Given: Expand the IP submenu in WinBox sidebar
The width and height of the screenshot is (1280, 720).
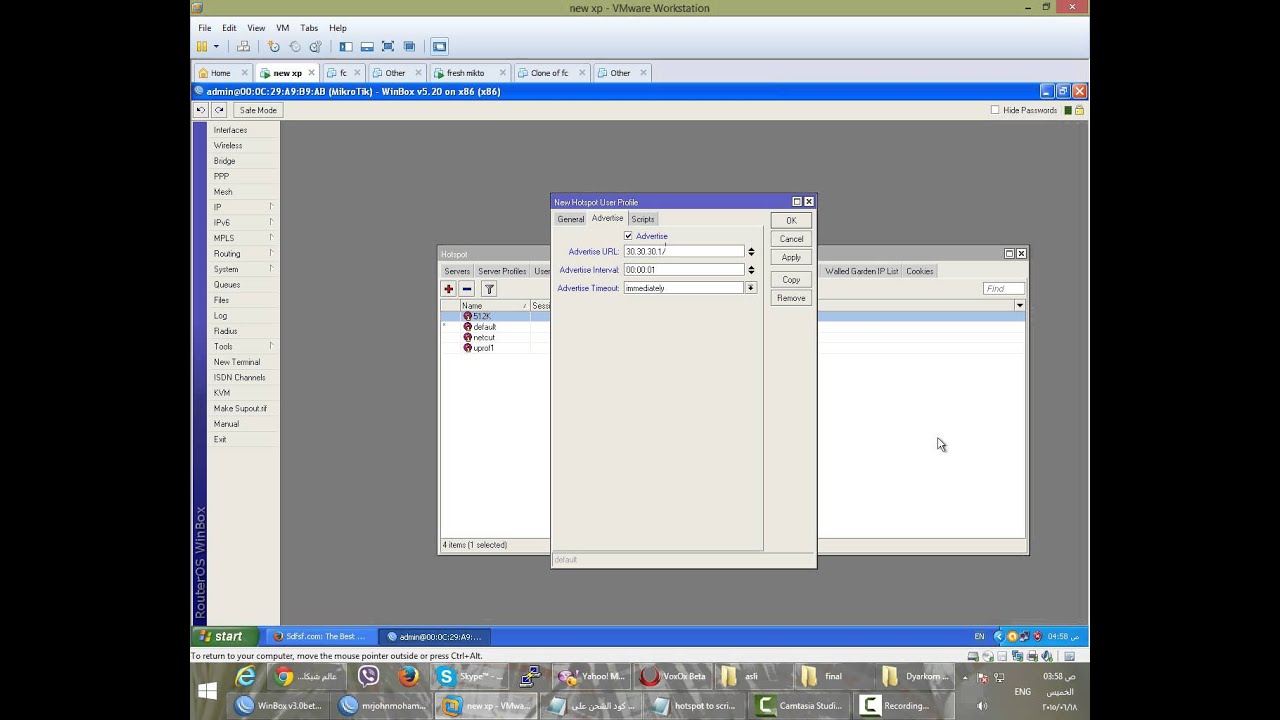Looking at the screenshot, I should (x=271, y=207).
